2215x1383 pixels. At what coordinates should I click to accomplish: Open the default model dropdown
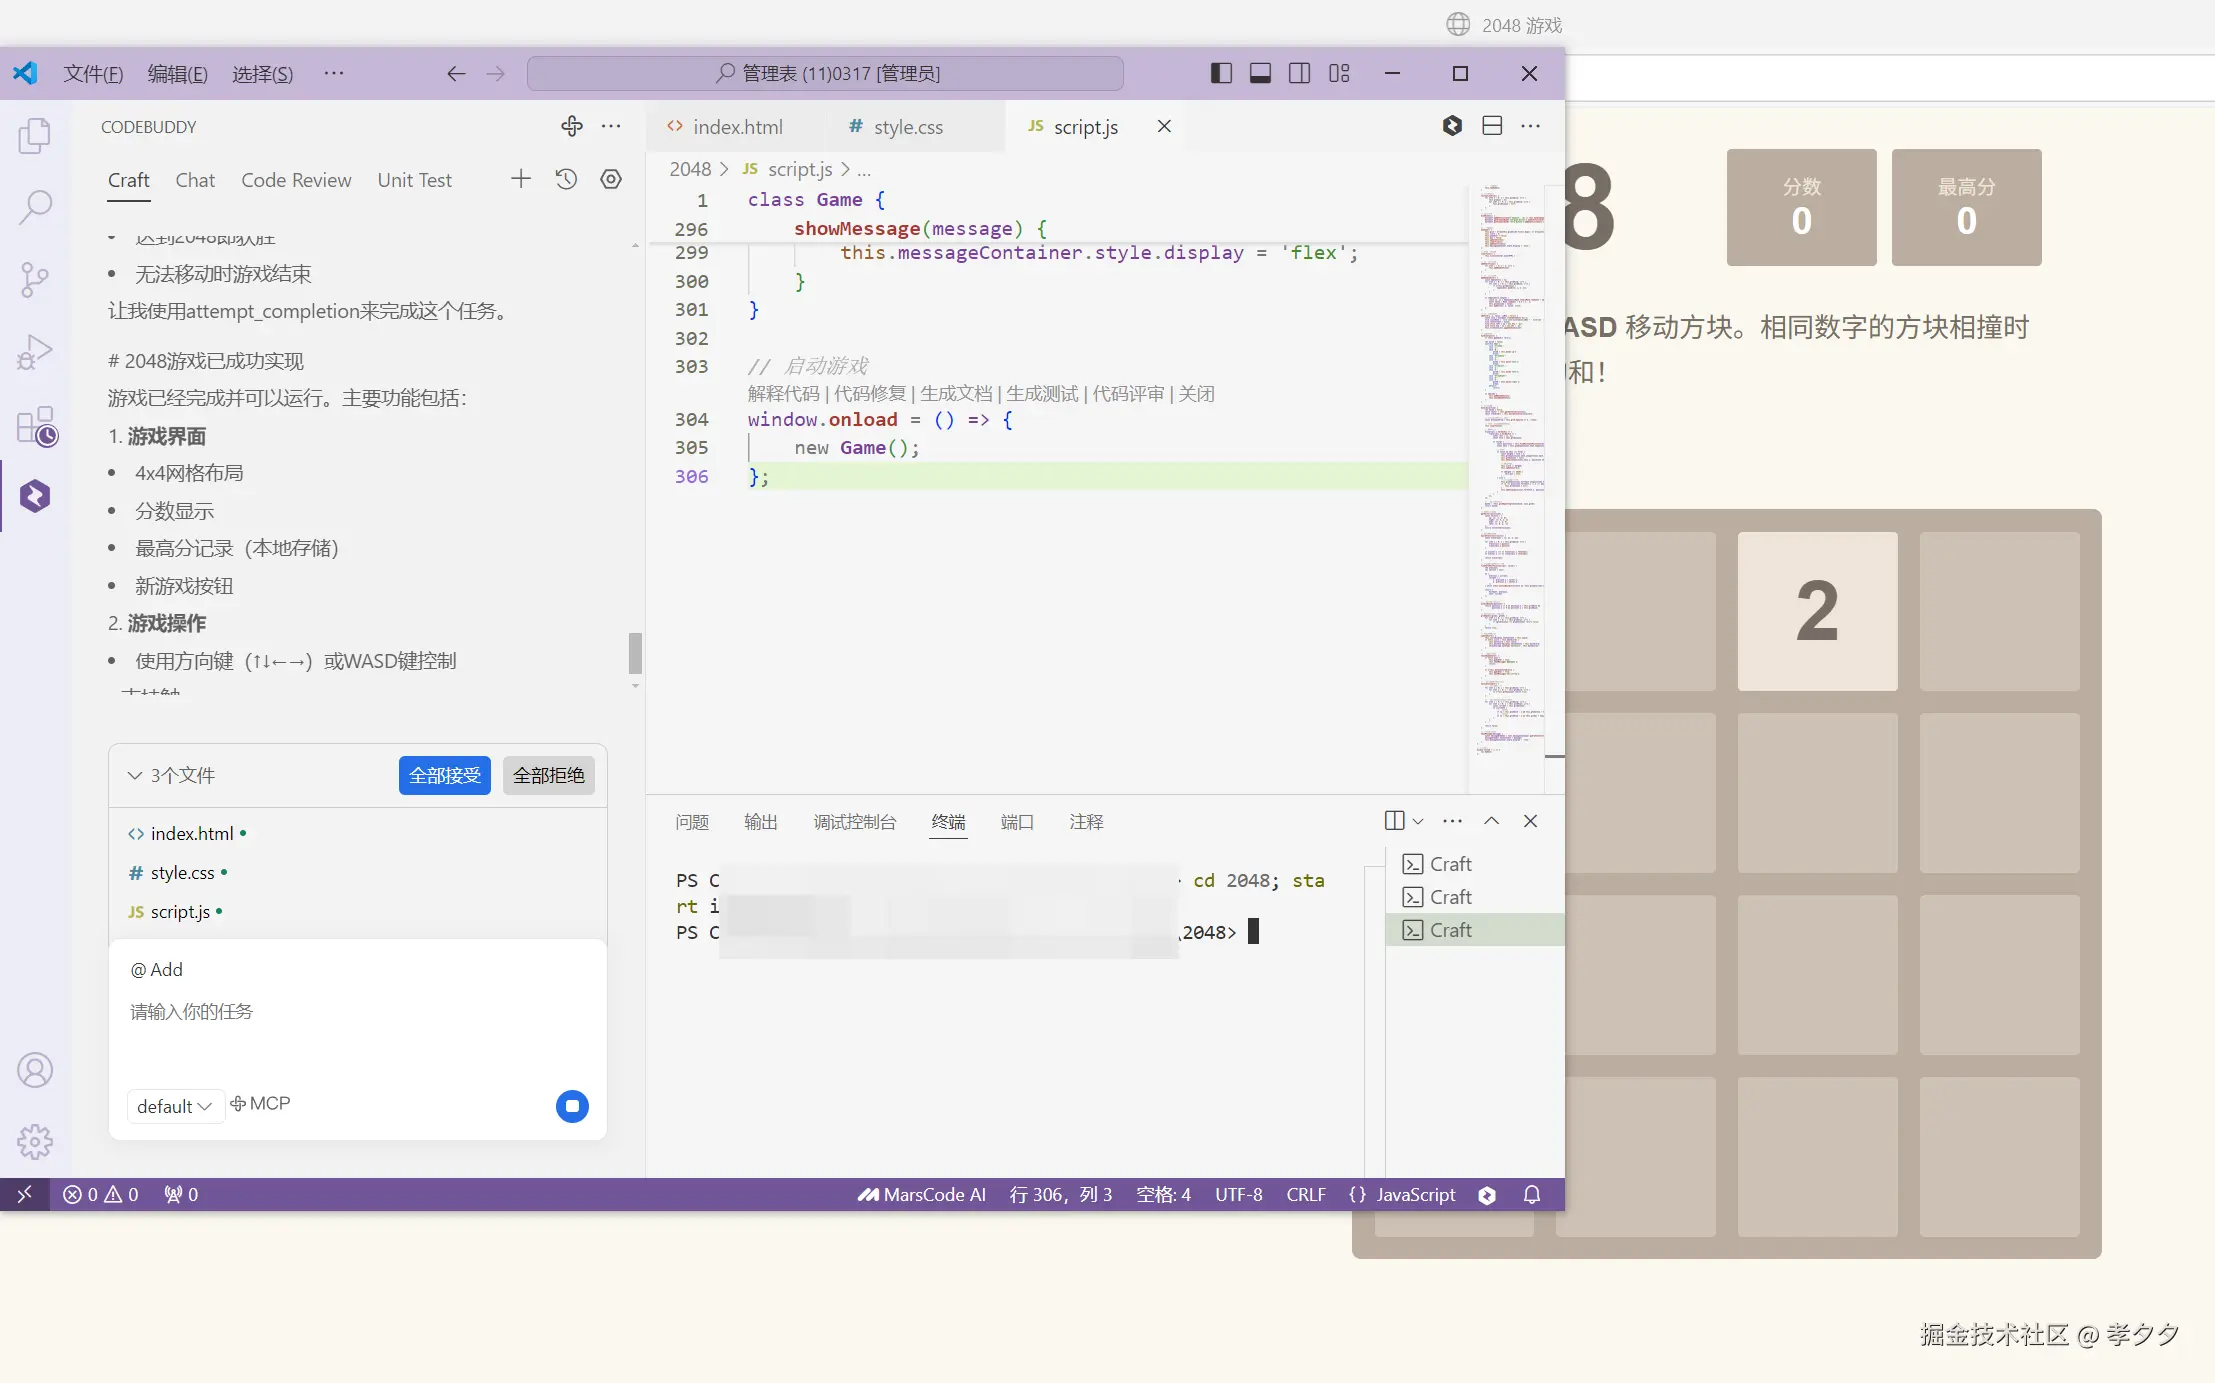[174, 1106]
